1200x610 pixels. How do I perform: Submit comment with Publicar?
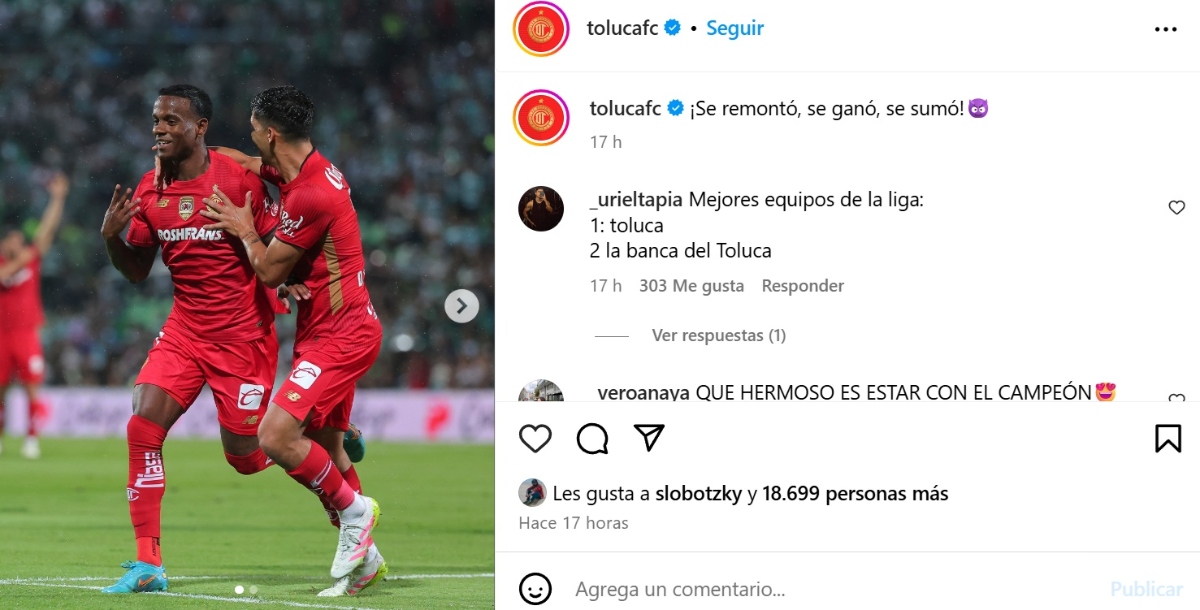pos(1147,589)
